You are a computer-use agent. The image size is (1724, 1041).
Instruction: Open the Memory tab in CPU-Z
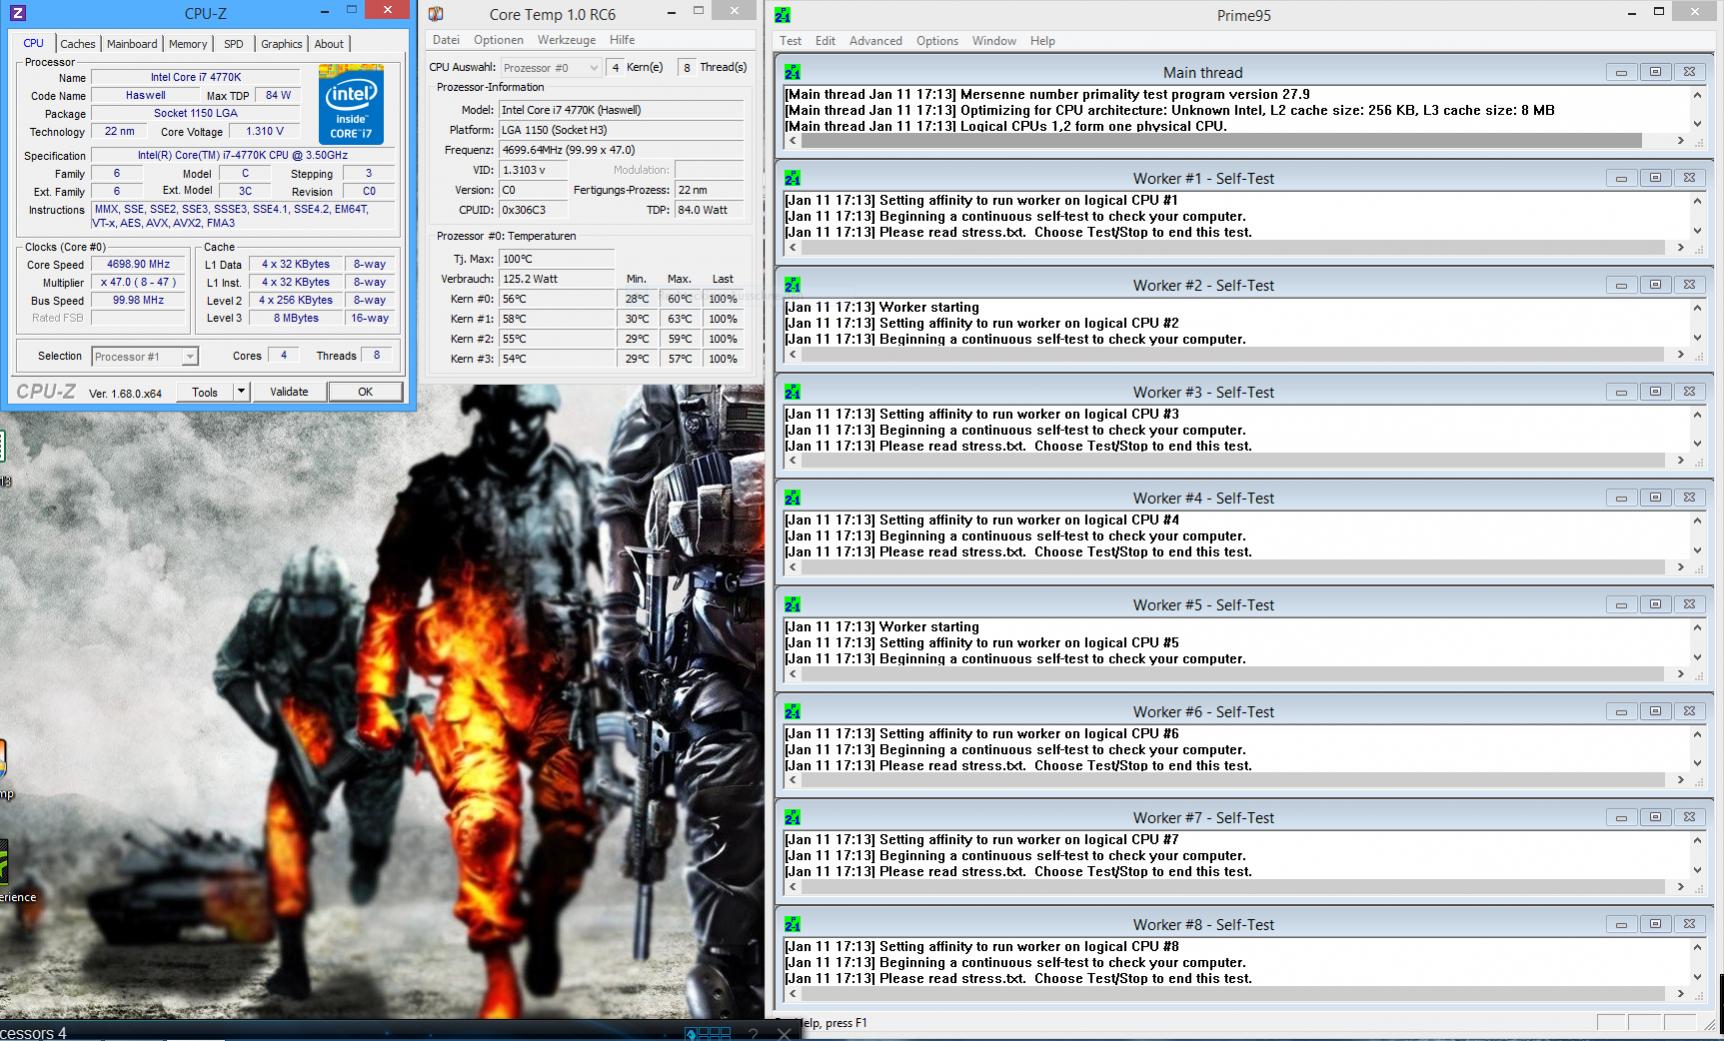[188, 44]
